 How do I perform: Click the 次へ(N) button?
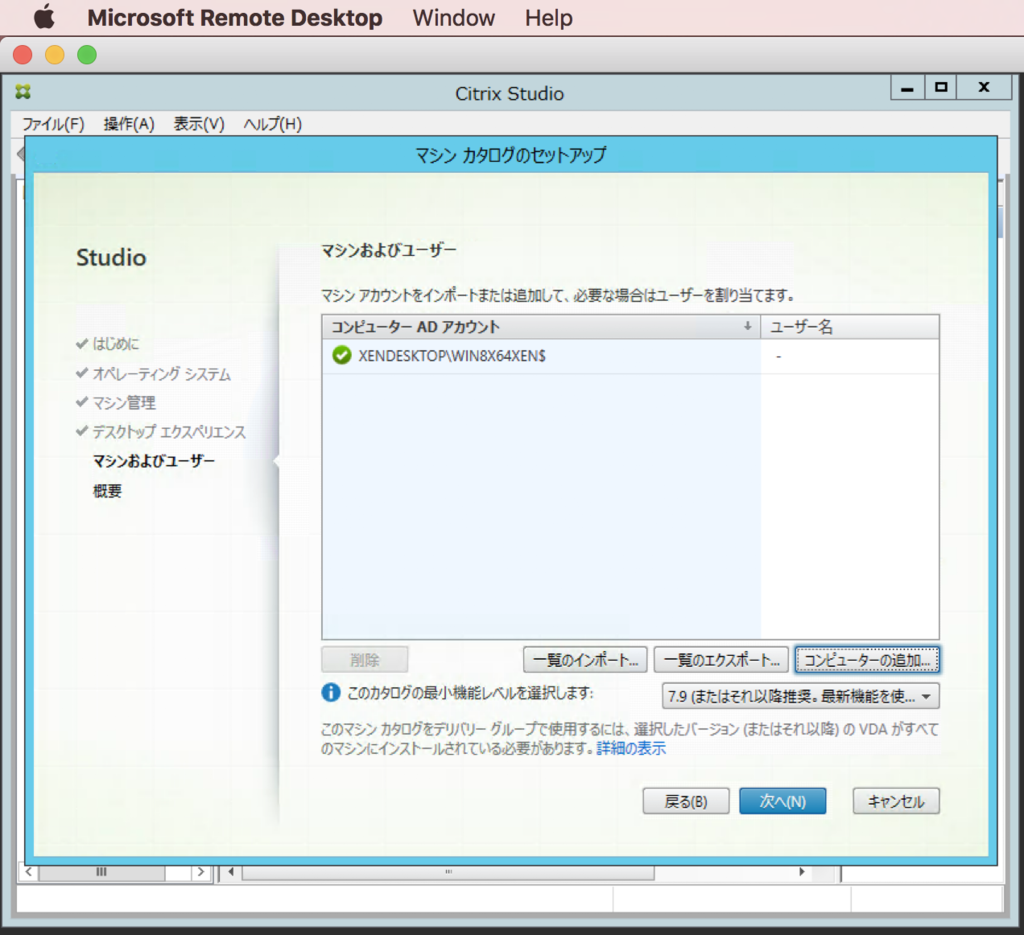point(782,801)
